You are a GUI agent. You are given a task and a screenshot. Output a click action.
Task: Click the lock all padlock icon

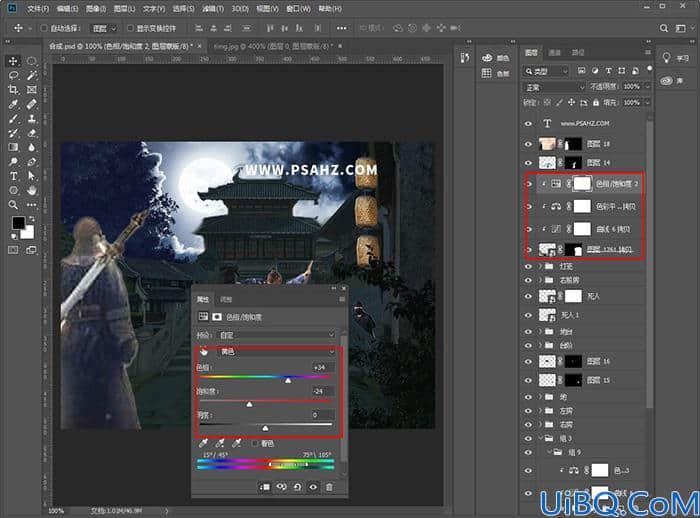tap(596, 103)
